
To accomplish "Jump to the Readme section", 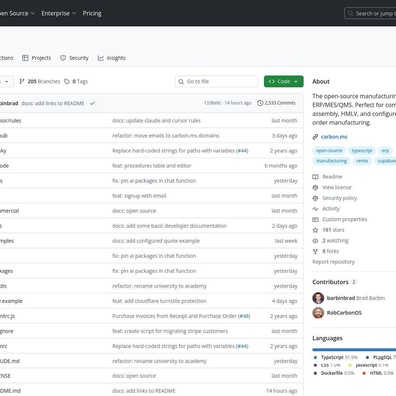I will tap(332, 177).
